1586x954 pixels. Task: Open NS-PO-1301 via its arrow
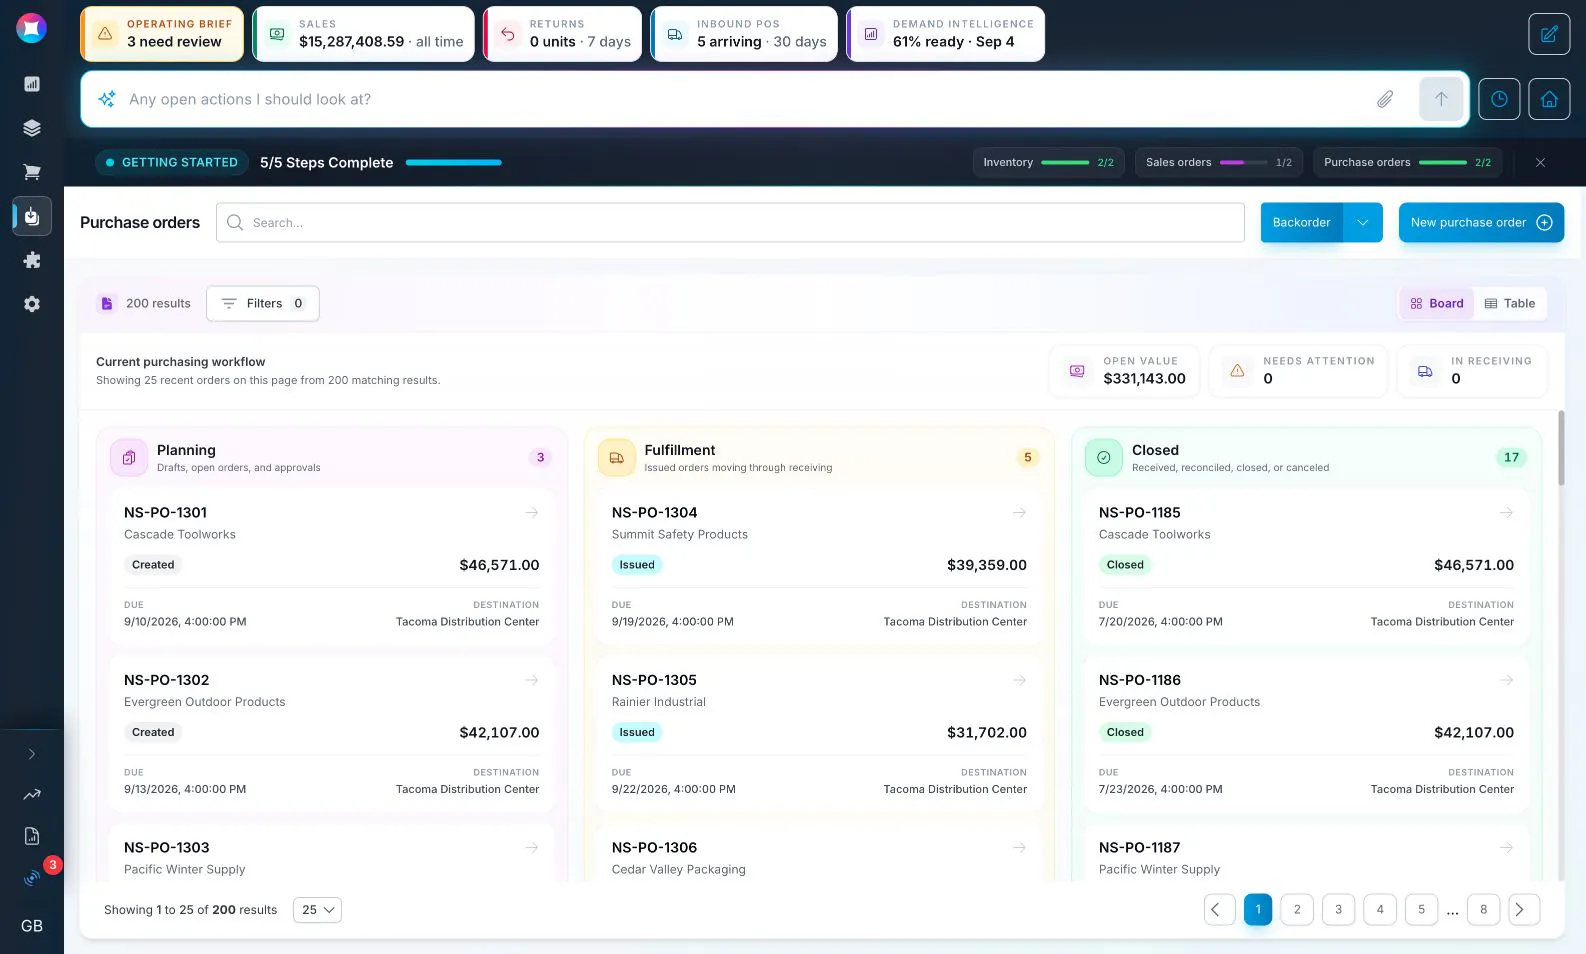[532, 512]
